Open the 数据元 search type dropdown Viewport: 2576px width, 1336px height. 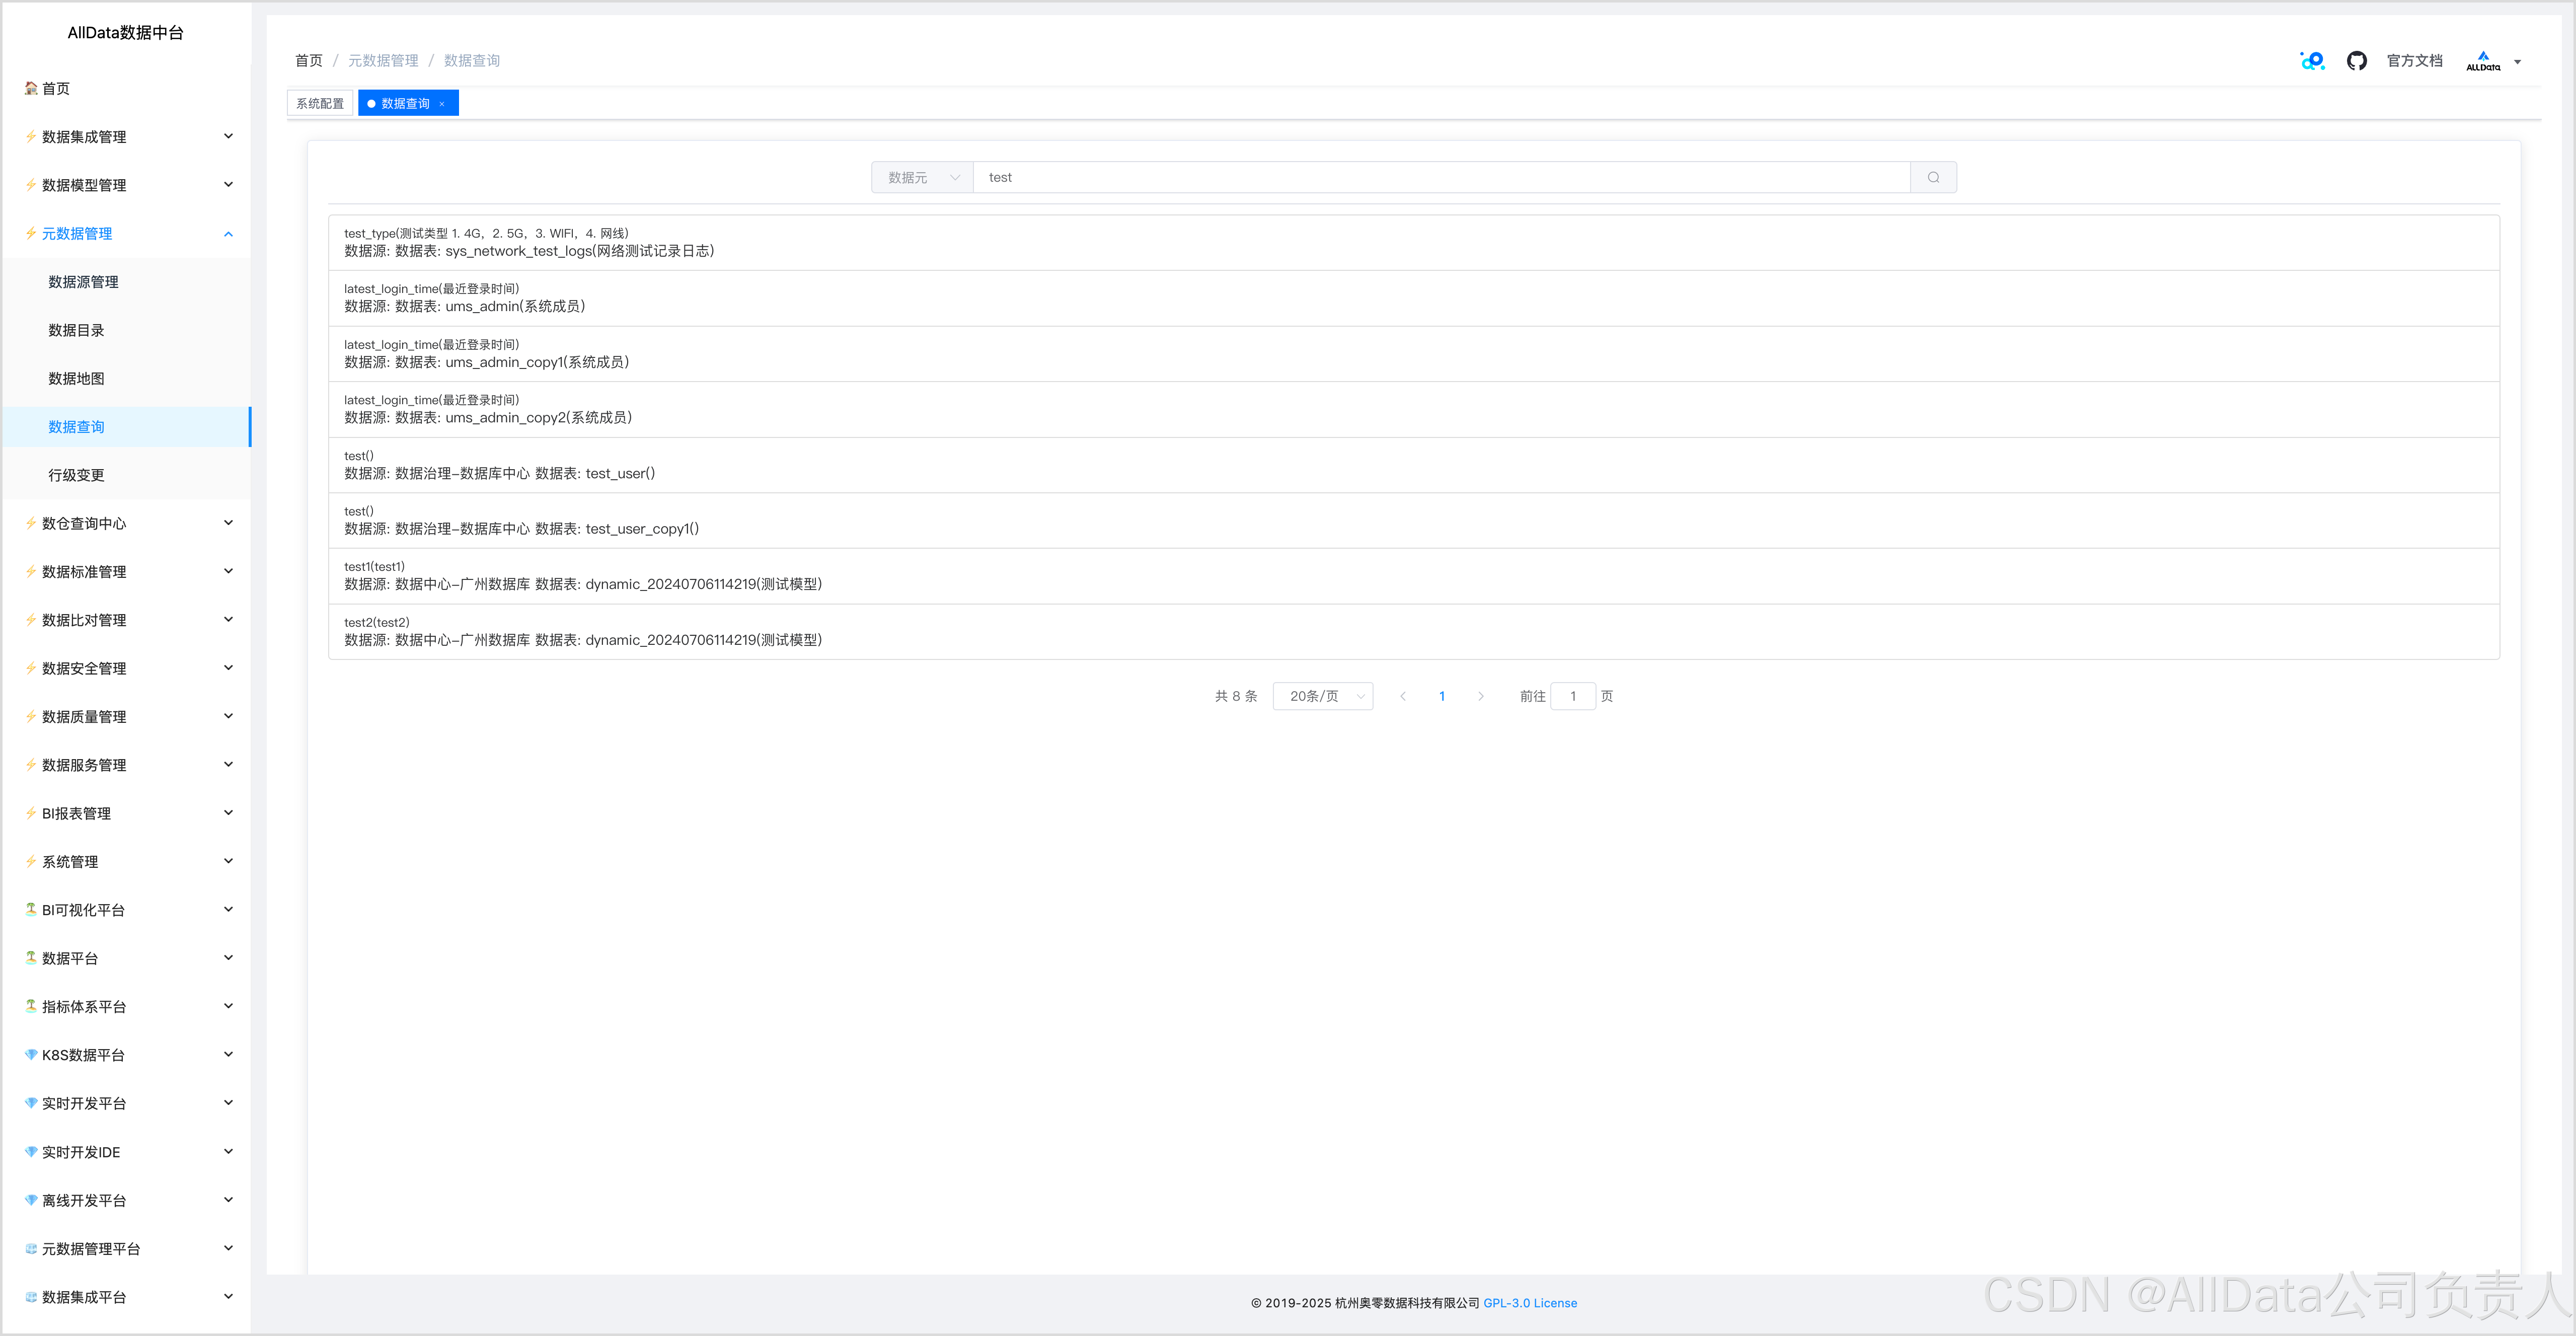click(x=922, y=177)
